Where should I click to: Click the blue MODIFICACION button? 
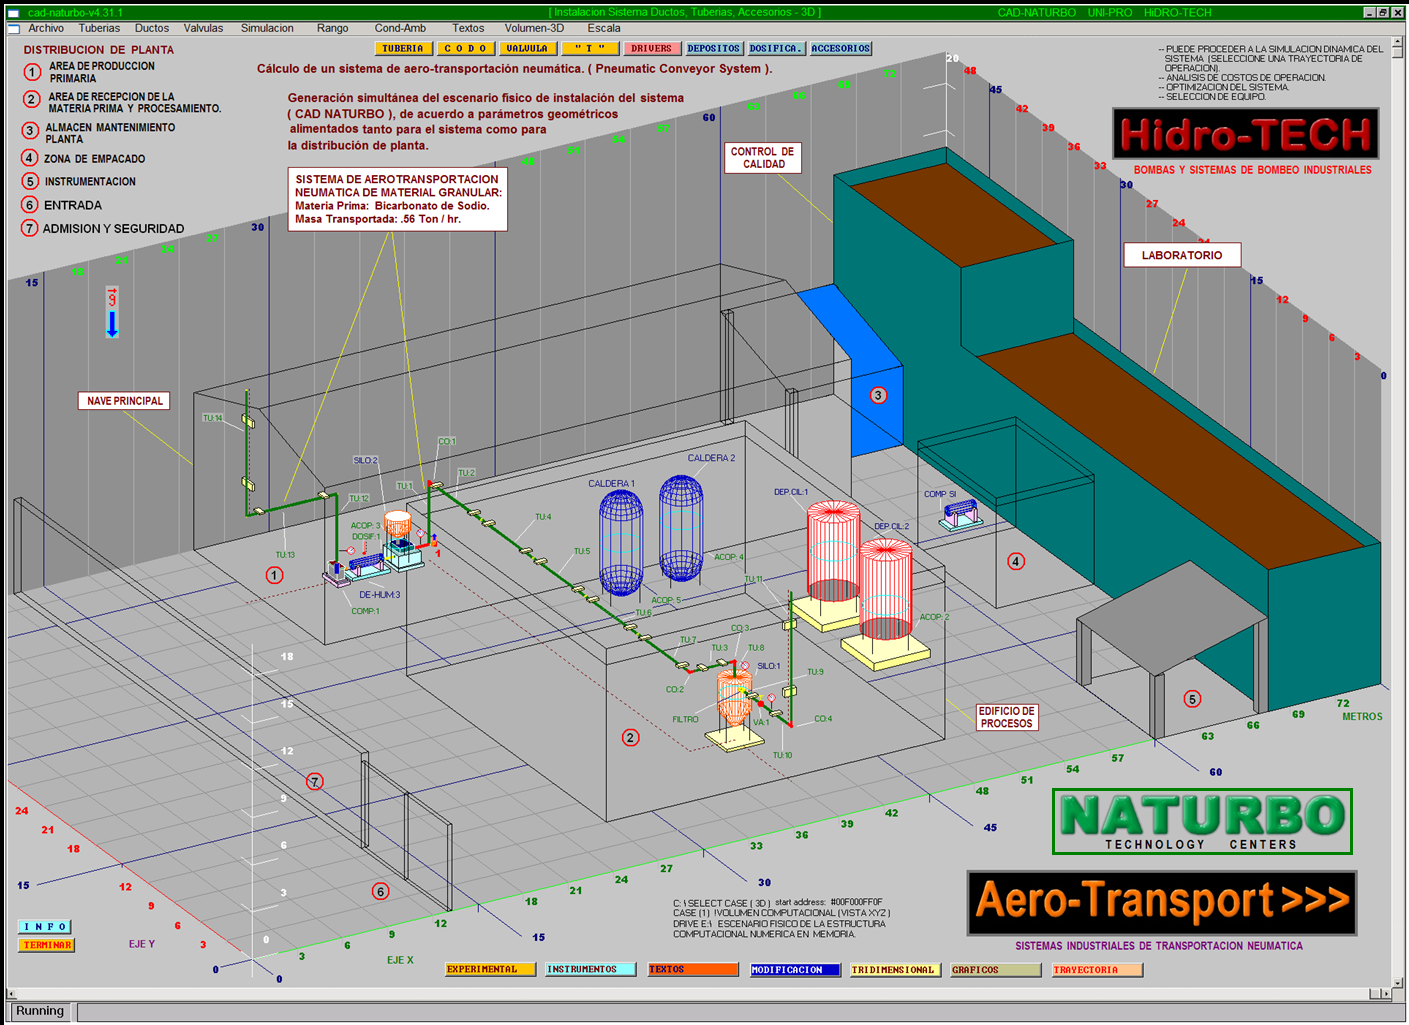pos(795,969)
